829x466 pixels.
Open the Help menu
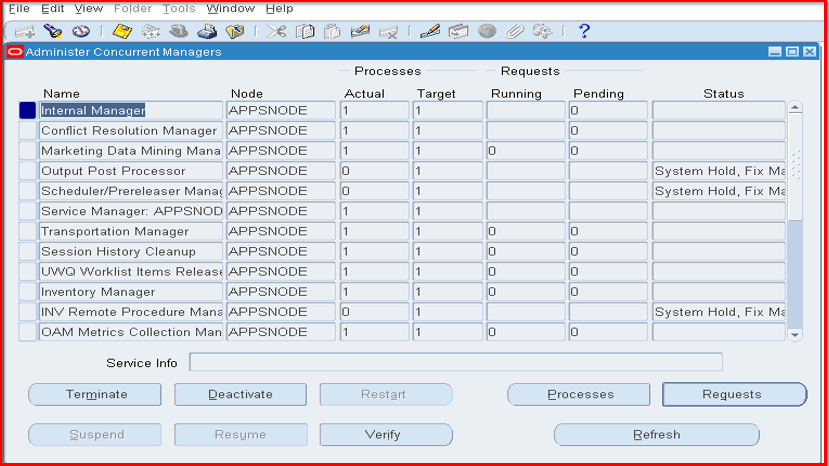coord(279,8)
